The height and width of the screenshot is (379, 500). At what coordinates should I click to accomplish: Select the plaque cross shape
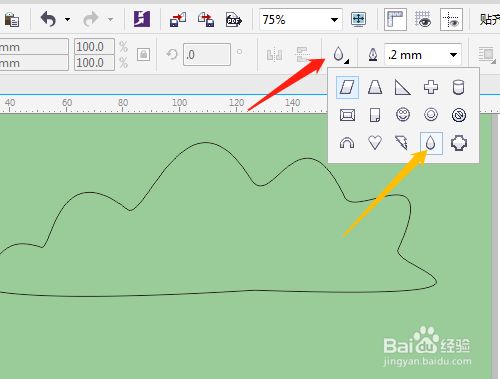(x=459, y=143)
